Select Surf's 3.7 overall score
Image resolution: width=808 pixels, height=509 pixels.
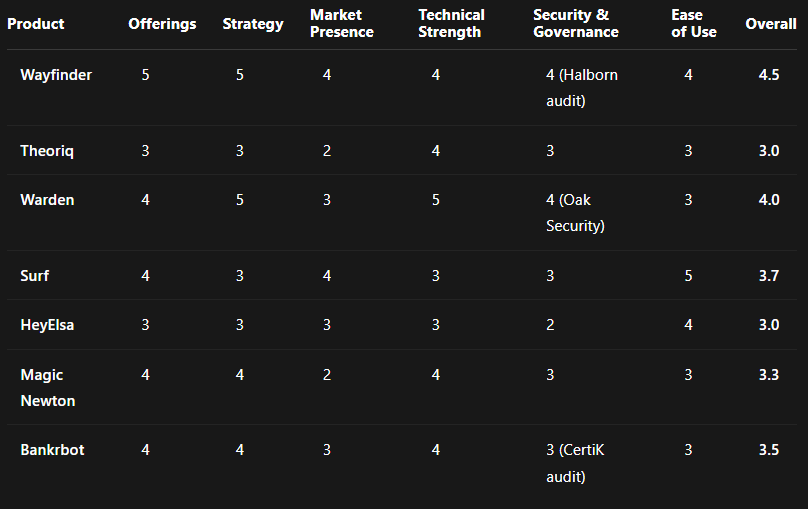(769, 275)
